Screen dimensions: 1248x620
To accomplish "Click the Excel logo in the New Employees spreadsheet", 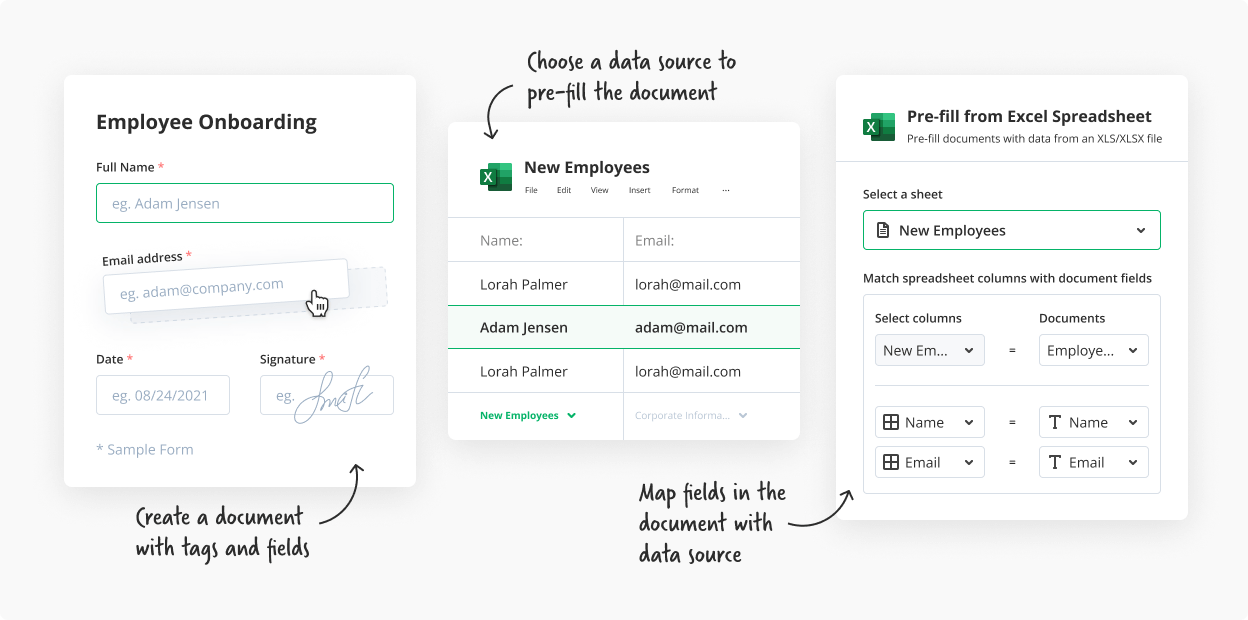I will coord(495,176).
